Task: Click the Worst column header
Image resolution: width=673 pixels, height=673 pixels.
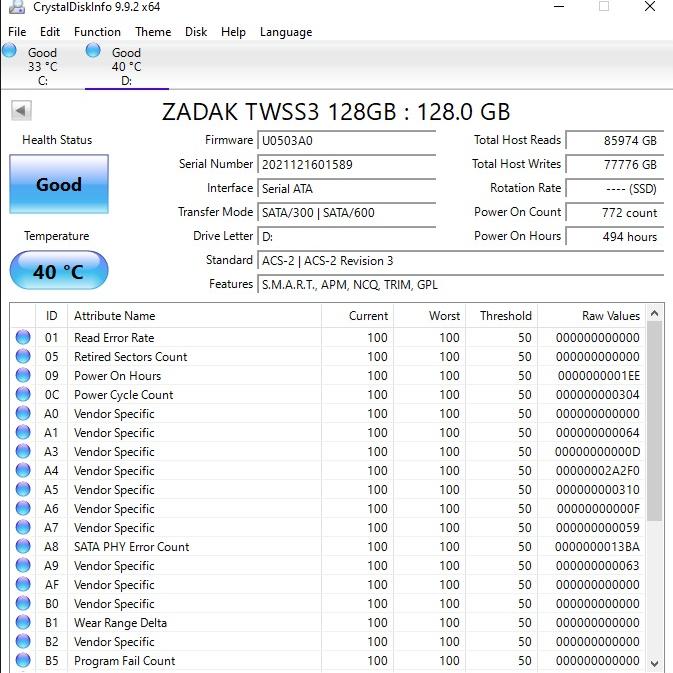Action: pyautogui.click(x=430, y=316)
